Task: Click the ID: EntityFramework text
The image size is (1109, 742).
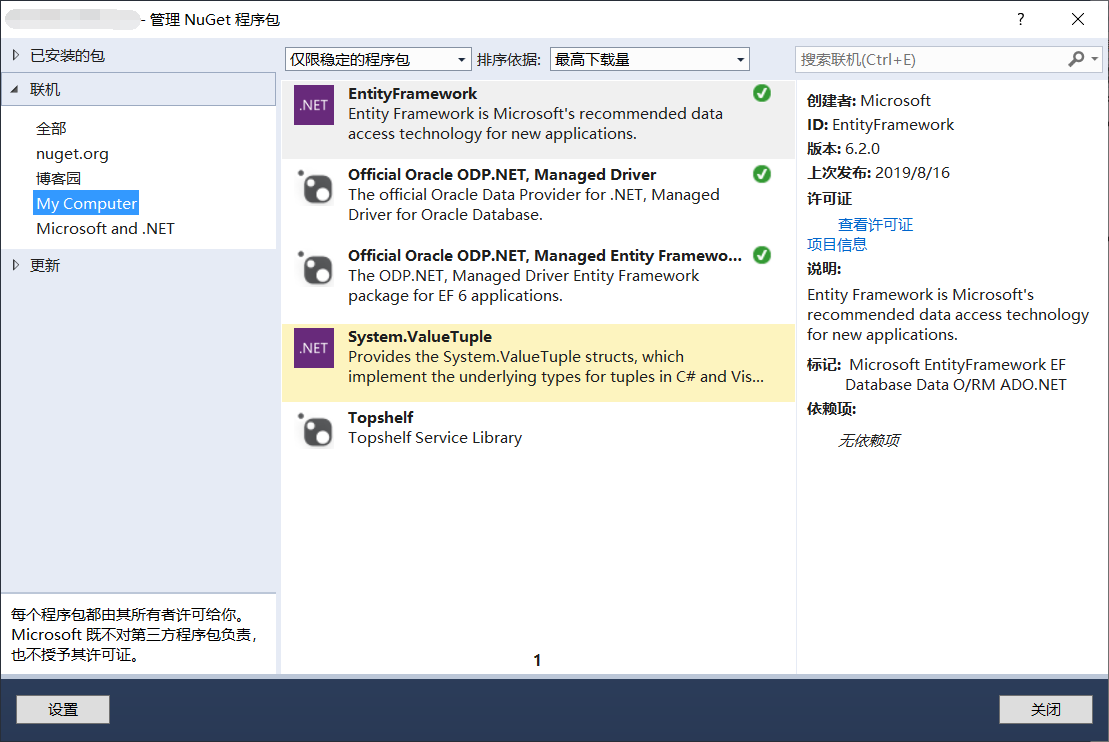Action: pos(881,124)
